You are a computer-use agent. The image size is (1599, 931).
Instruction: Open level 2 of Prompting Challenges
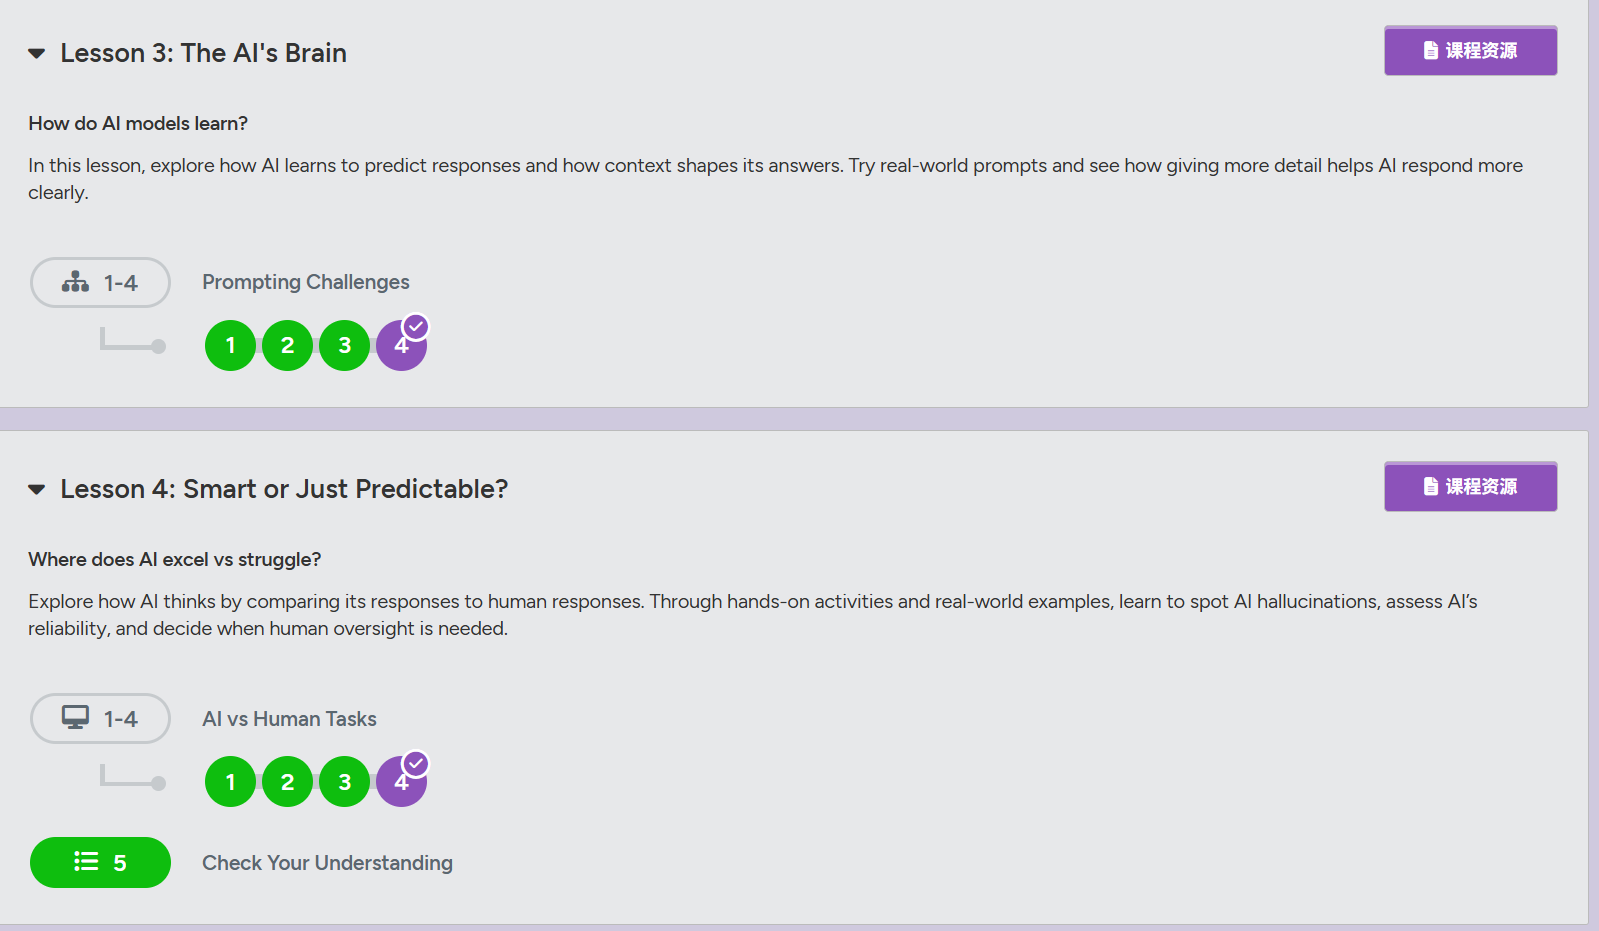click(288, 346)
